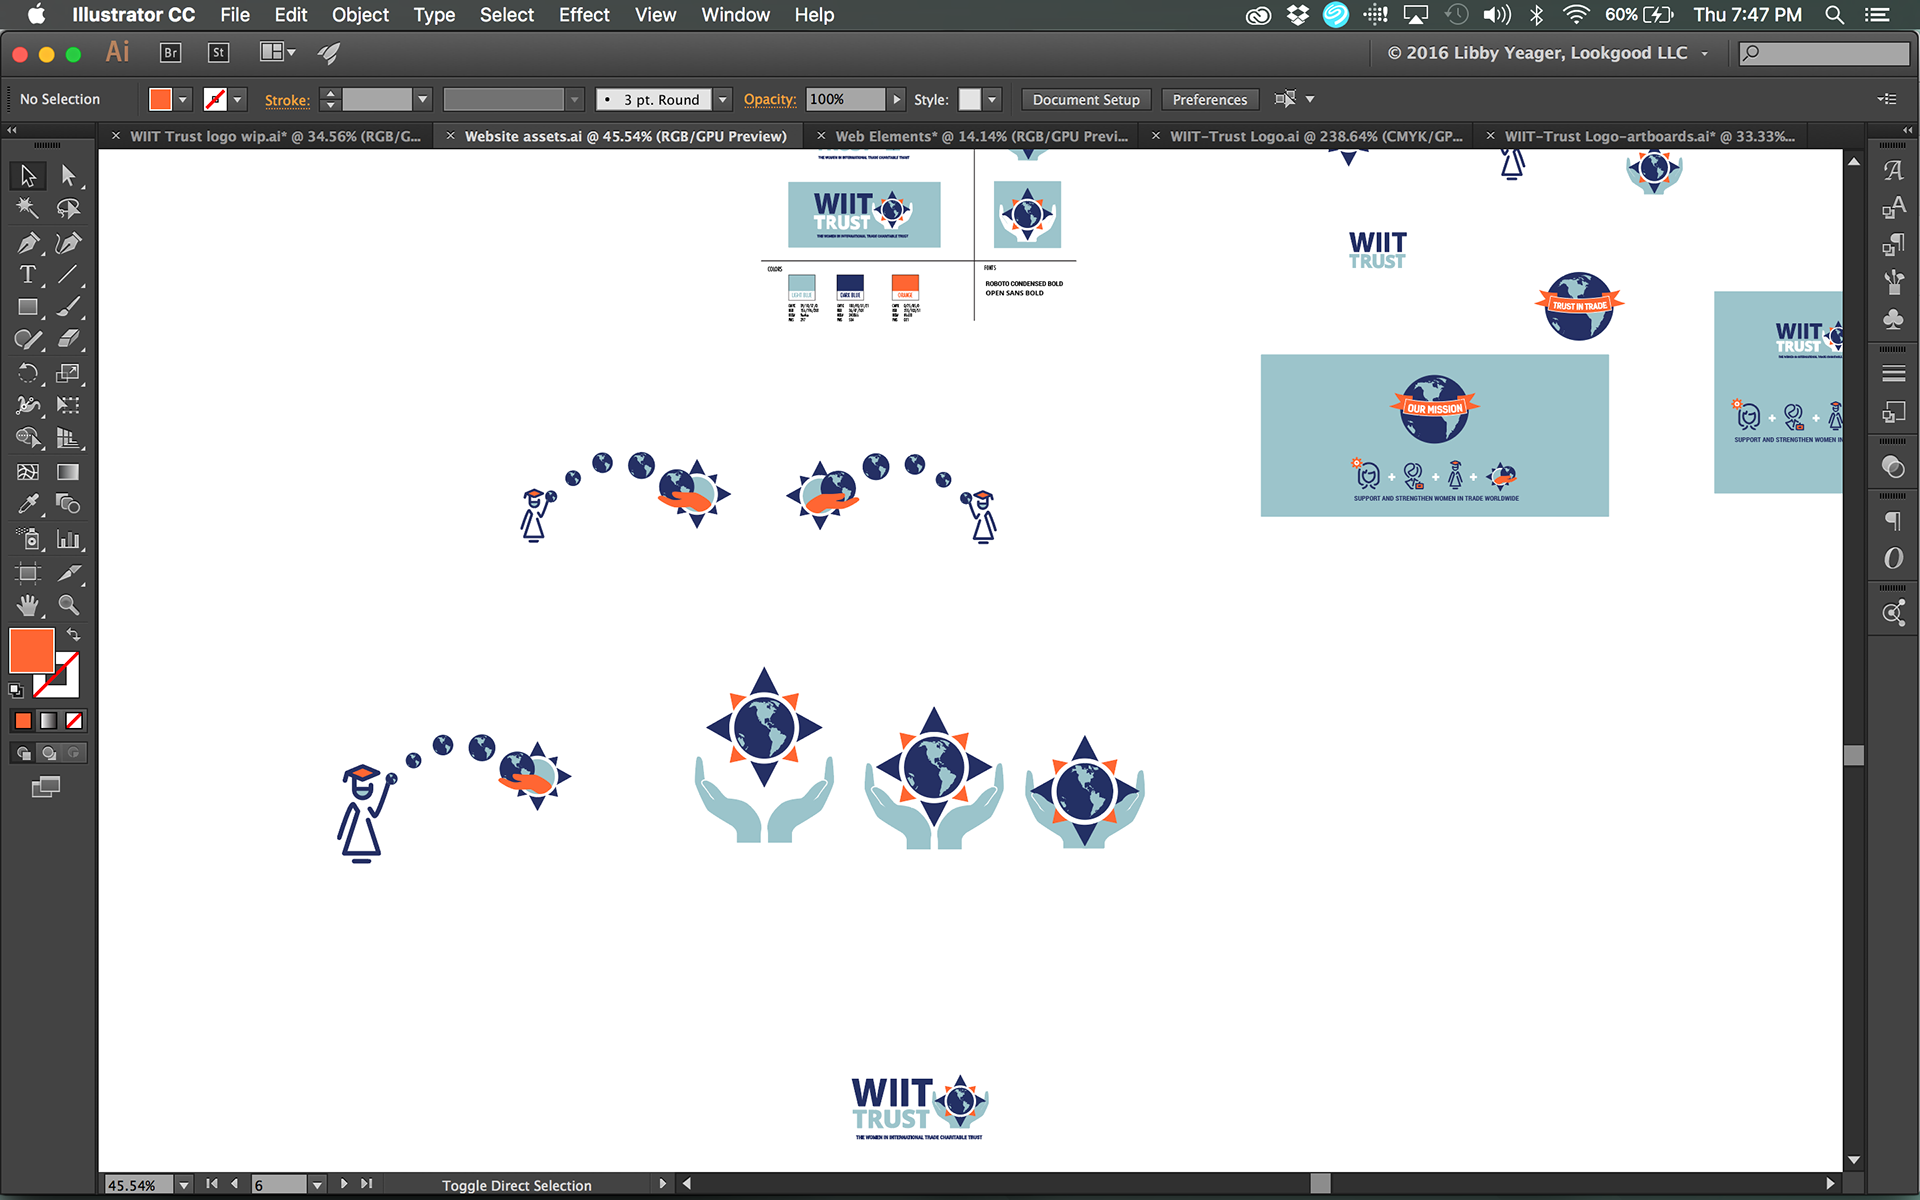The height and width of the screenshot is (1200, 1920).
Task: Click the Opacity percentage field
Action: point(845,99)
